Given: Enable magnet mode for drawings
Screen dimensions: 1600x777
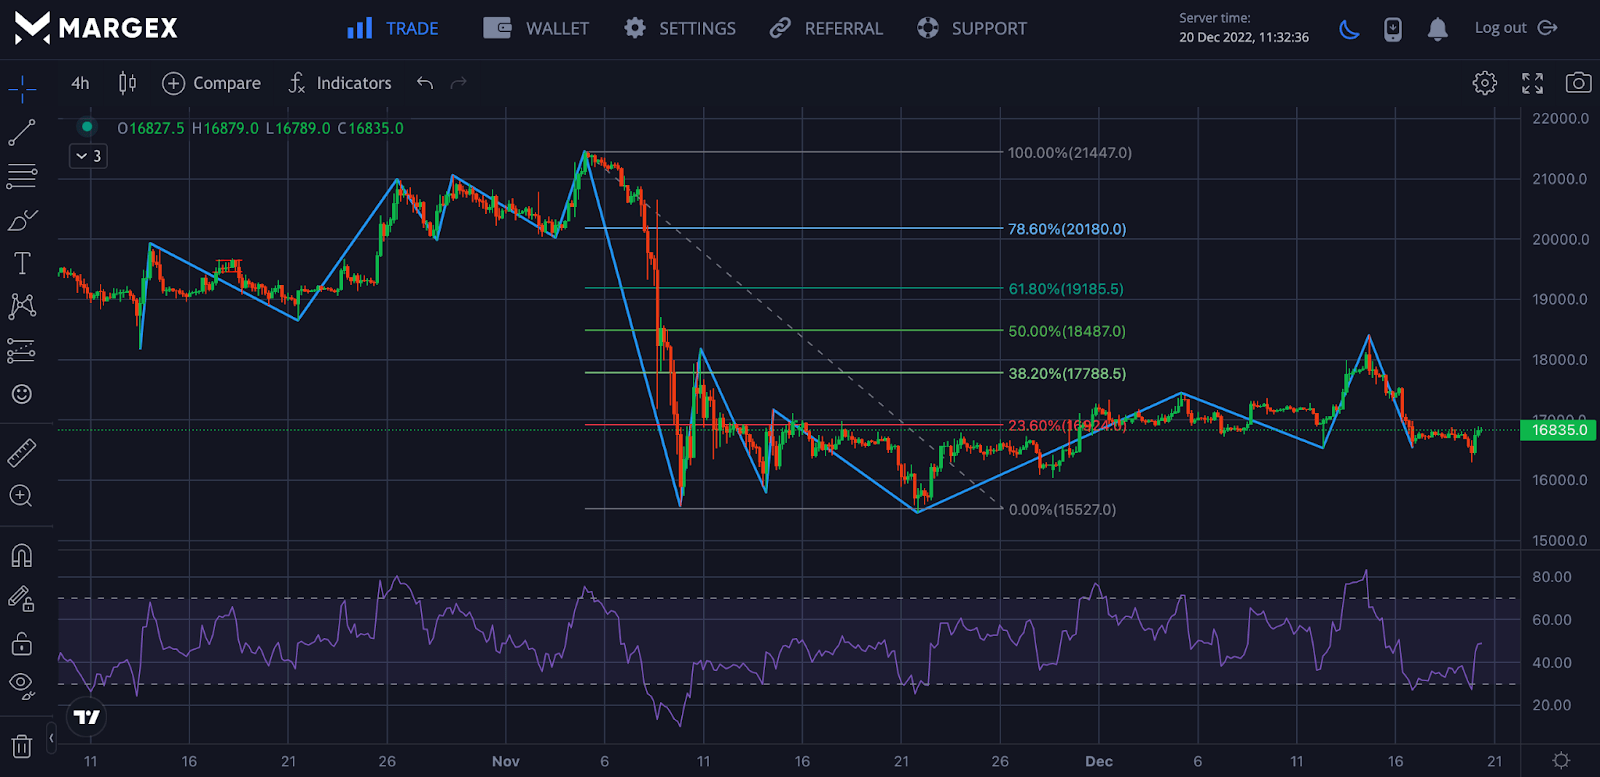Looking at the screenshot, I should tap(22, 555).
